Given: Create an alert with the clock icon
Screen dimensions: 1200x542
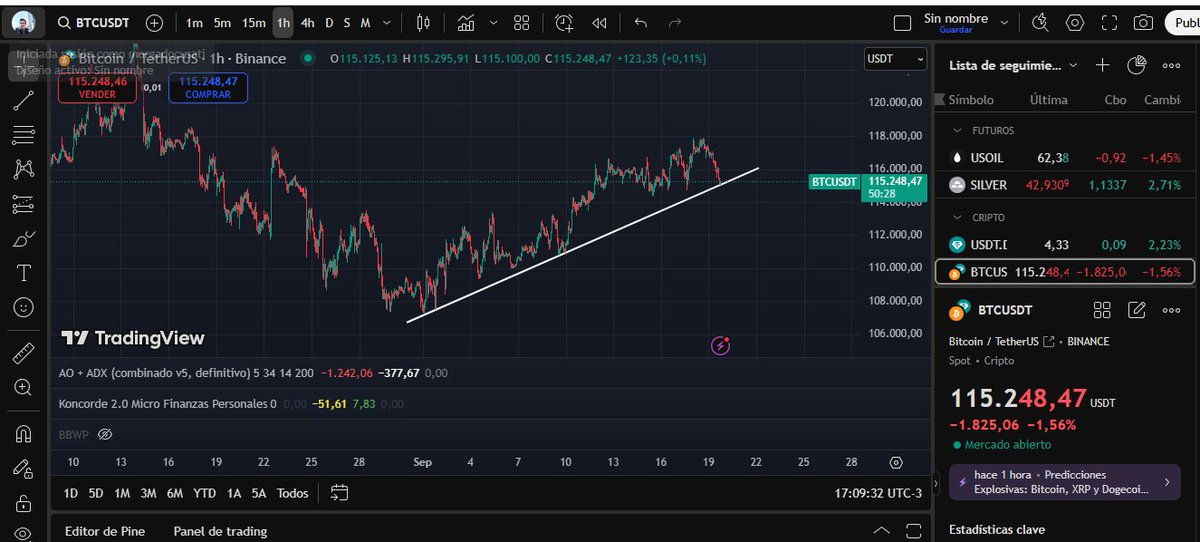Looking at the screenshot, I should 565,22.
